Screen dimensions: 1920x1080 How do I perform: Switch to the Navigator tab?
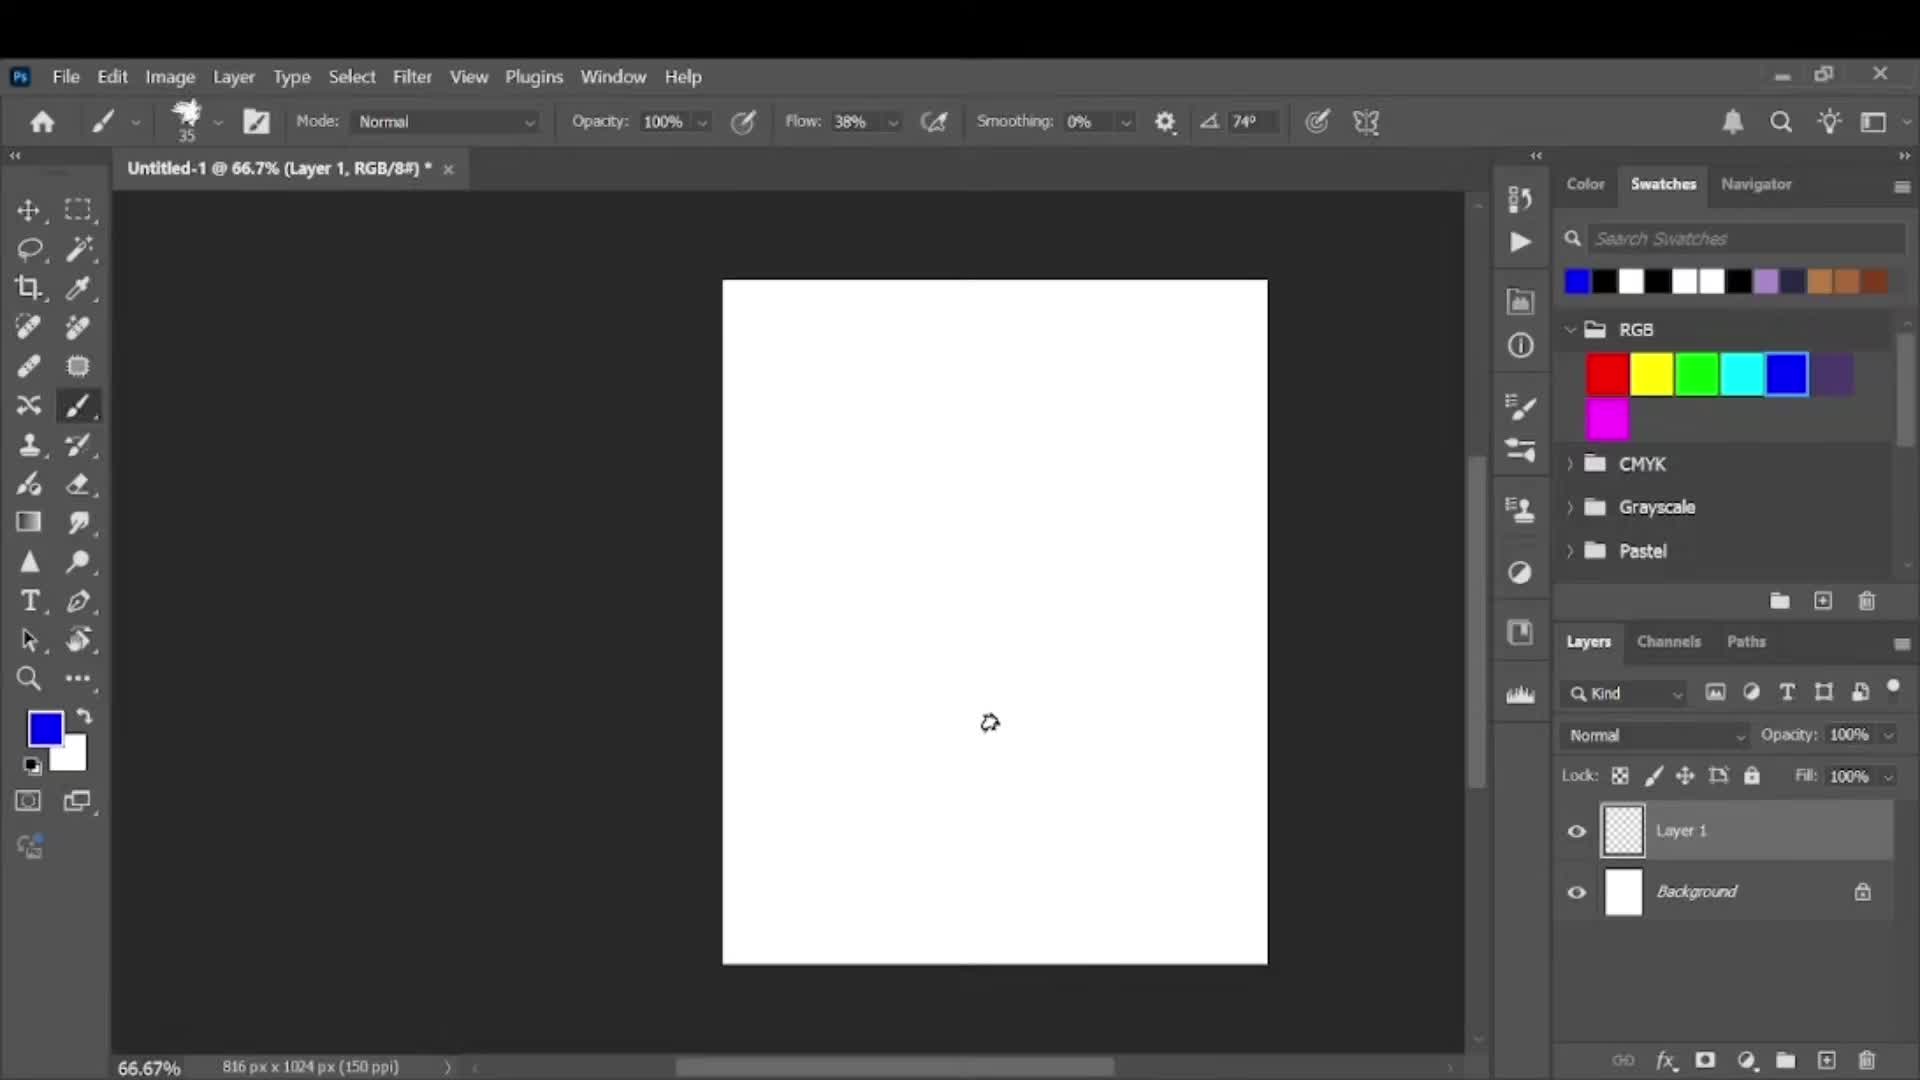1756,184
